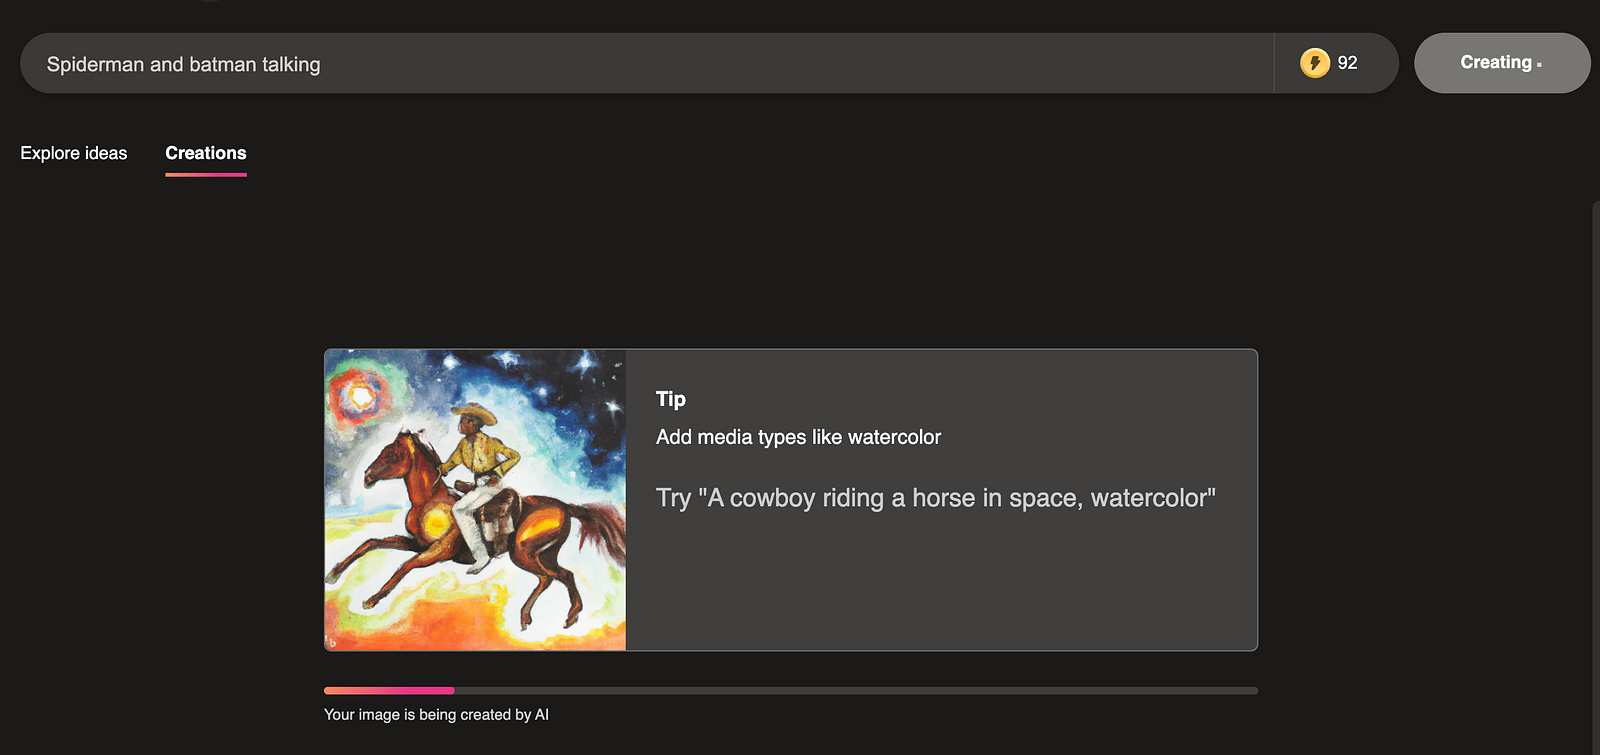Click 'Add media types like watercolor' text
Screen dimensions: 1600x755
coord(798,437)
